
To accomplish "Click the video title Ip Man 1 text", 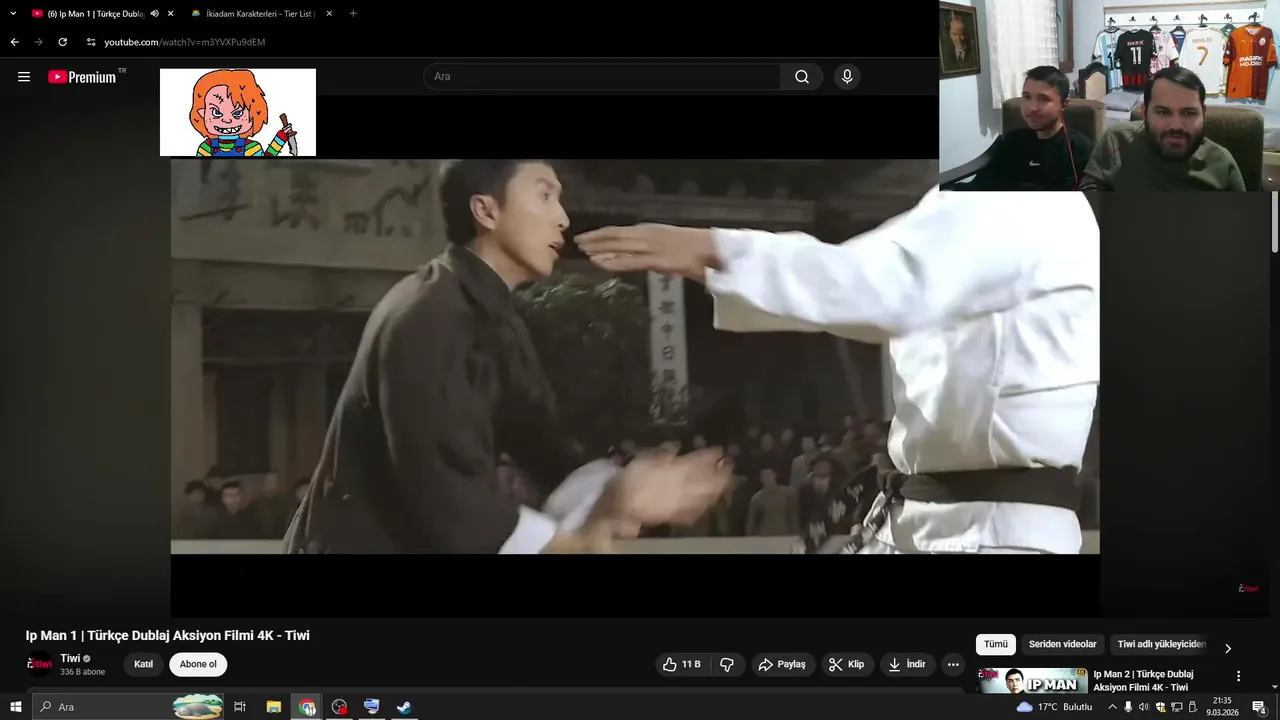I will tap(168, 636).
